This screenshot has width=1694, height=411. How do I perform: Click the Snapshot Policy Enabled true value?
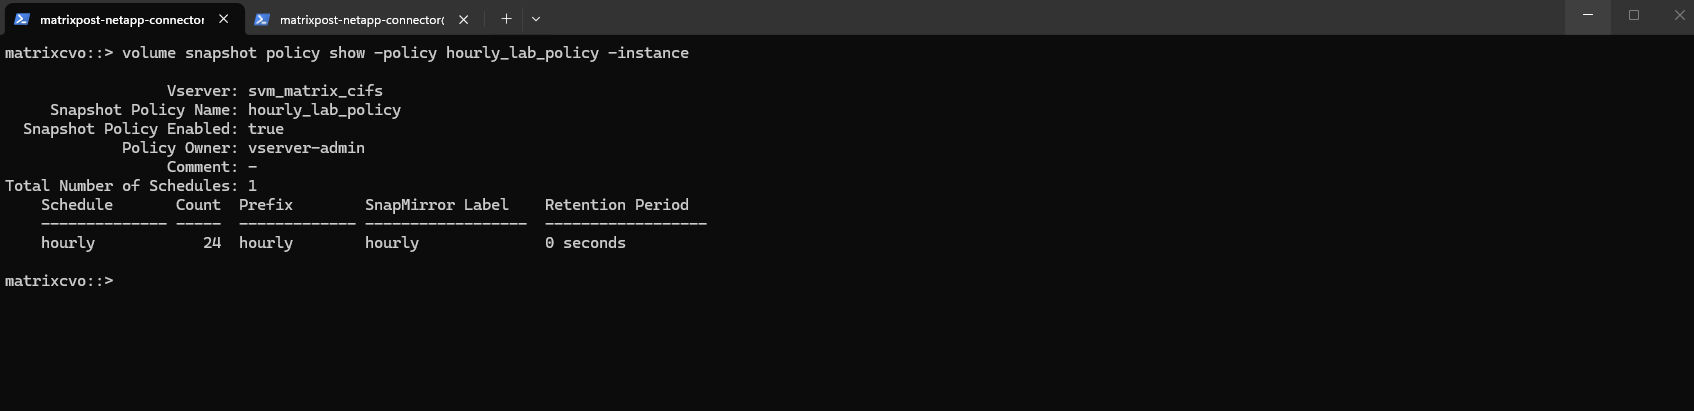(x=266, y=129)
